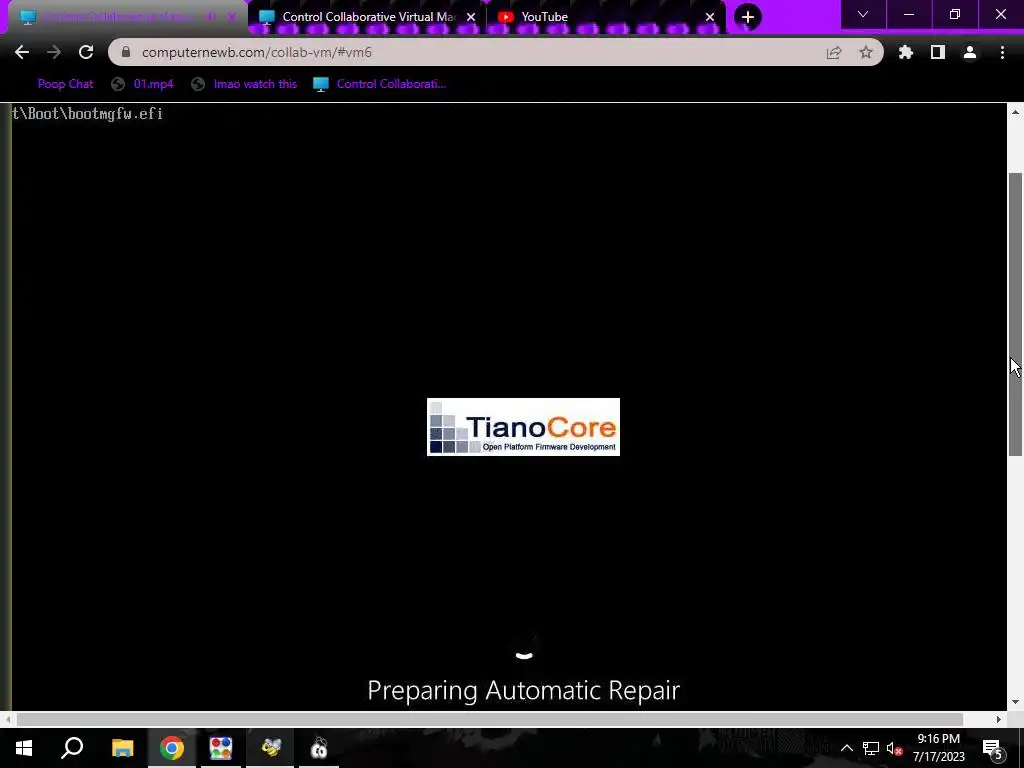
Task: Open the Chrome three-dot menu
Action: (1002, 52)
